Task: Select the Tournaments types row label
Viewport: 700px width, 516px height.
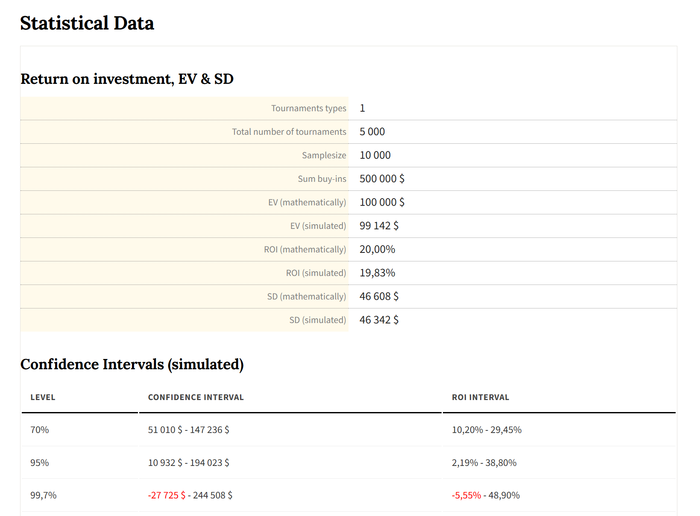Action: tap(308, 108)
